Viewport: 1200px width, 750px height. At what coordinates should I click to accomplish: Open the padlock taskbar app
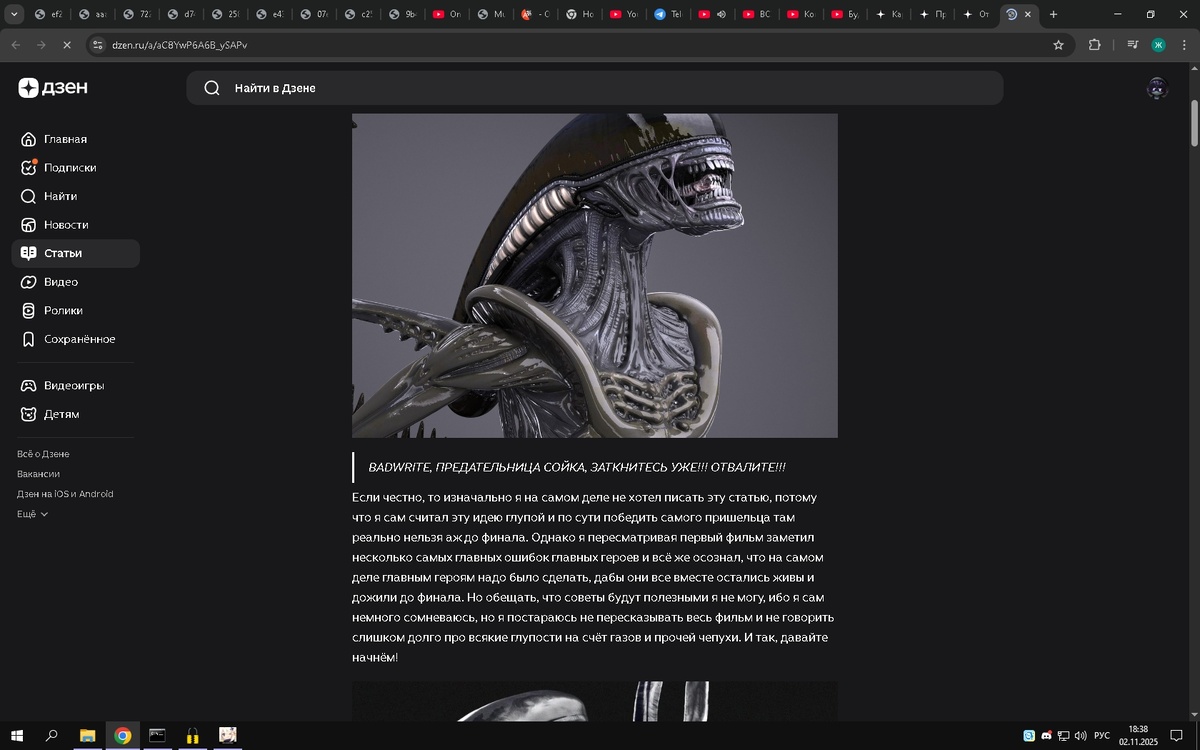click(x=192, y=735)
